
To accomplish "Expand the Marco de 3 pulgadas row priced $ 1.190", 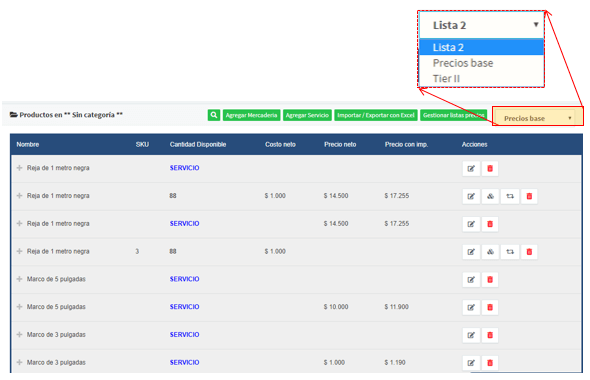I will point(20,363).
